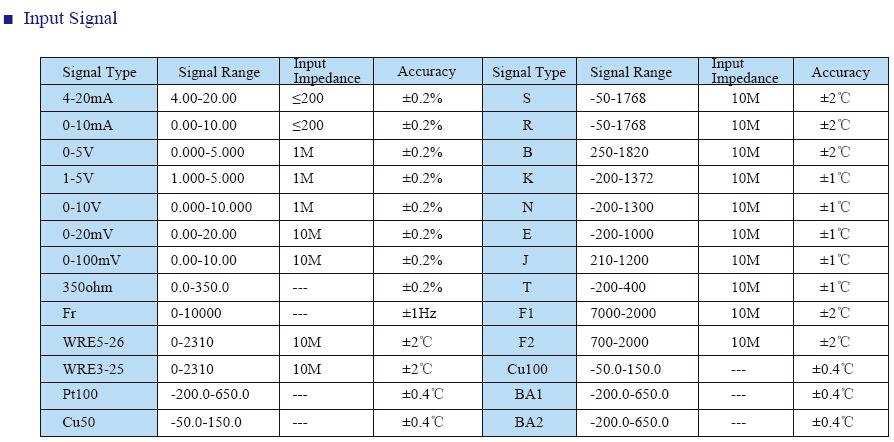This screenshot has height=442, width=894.
Task: Click the Cu50 signal type cell
Action: click(x=99, y=423)
